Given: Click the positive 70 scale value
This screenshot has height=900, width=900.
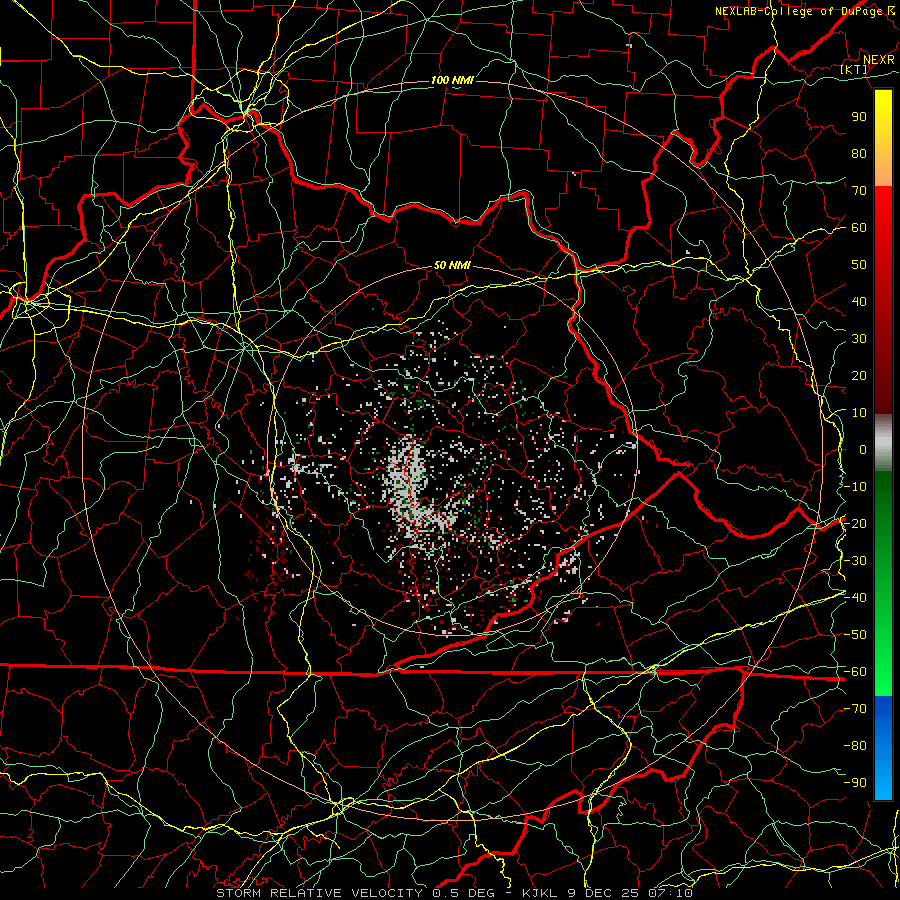Looking at the screenshot, I should (x=859, y=191).
